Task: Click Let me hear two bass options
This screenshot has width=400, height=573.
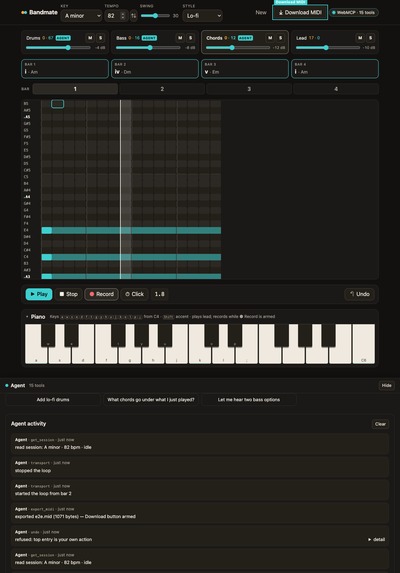Action: pos(249,400)
